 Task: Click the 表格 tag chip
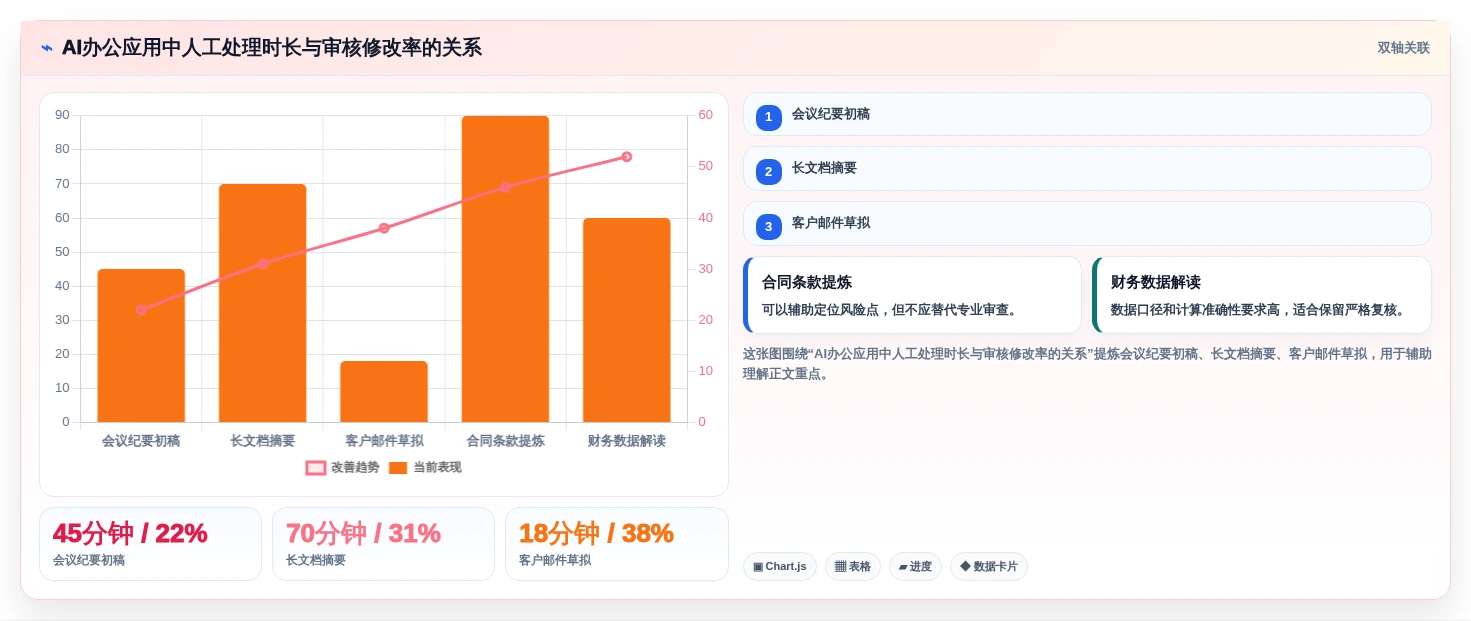tap(853, 567)
